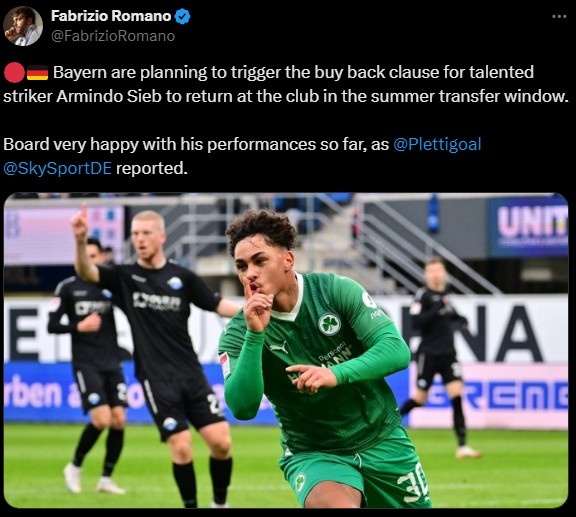Click the blurred player at photo's right
This screenshot has width=576, height=517.
tap(437, 355)
